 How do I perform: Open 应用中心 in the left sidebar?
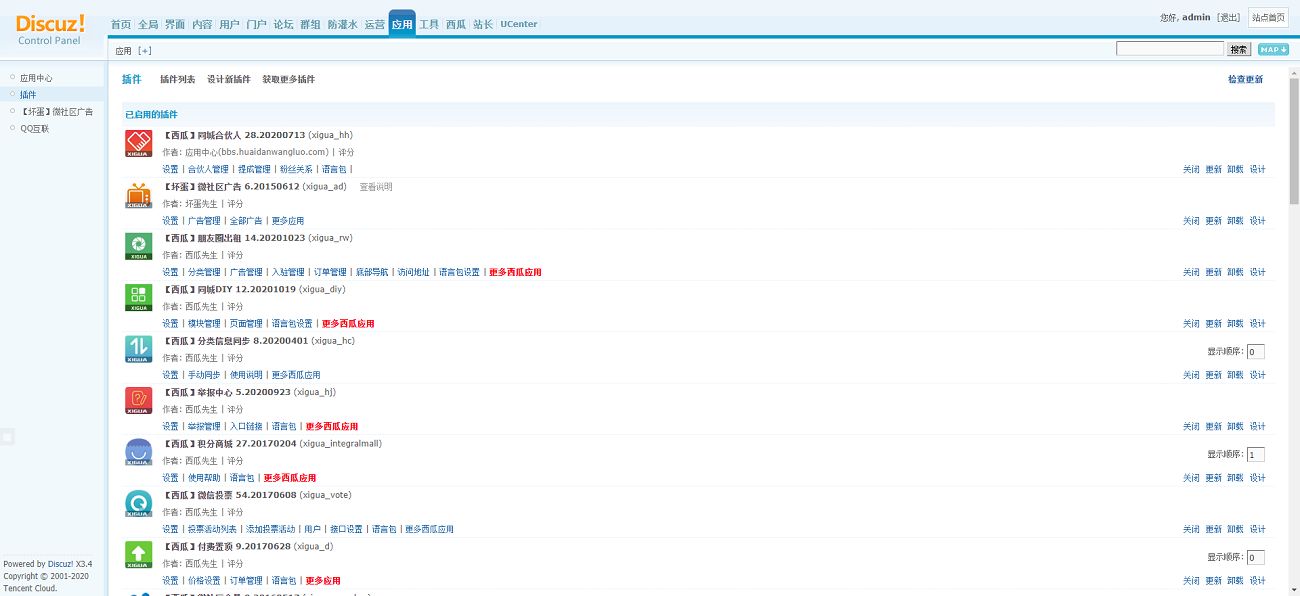pos(36,78)
